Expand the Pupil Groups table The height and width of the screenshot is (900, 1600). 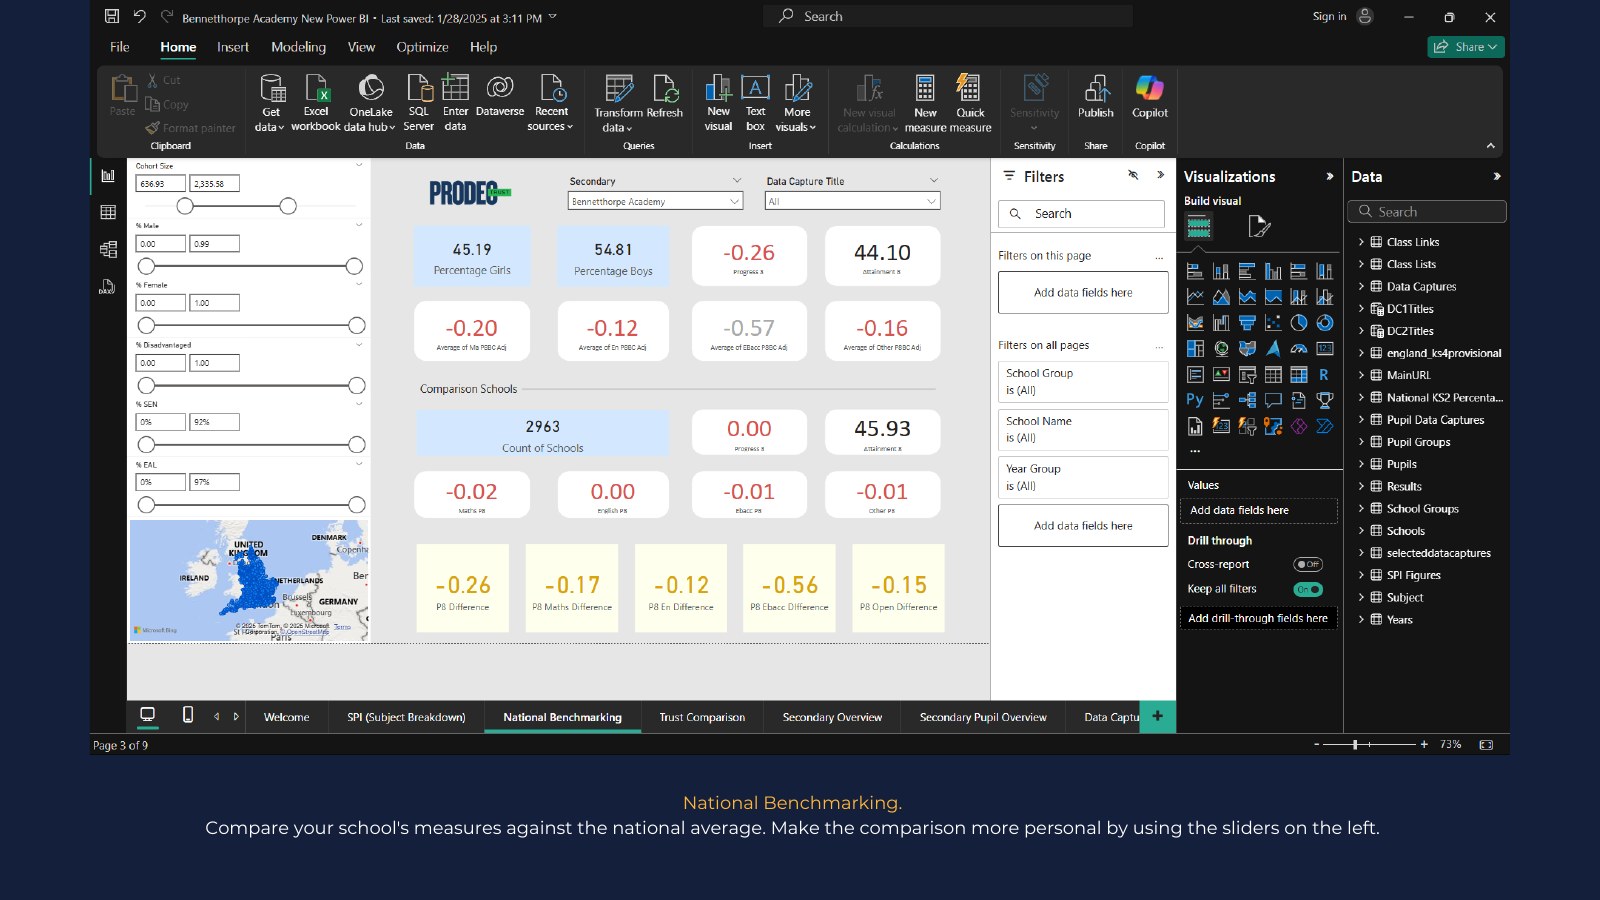(x=1361, y=442)
